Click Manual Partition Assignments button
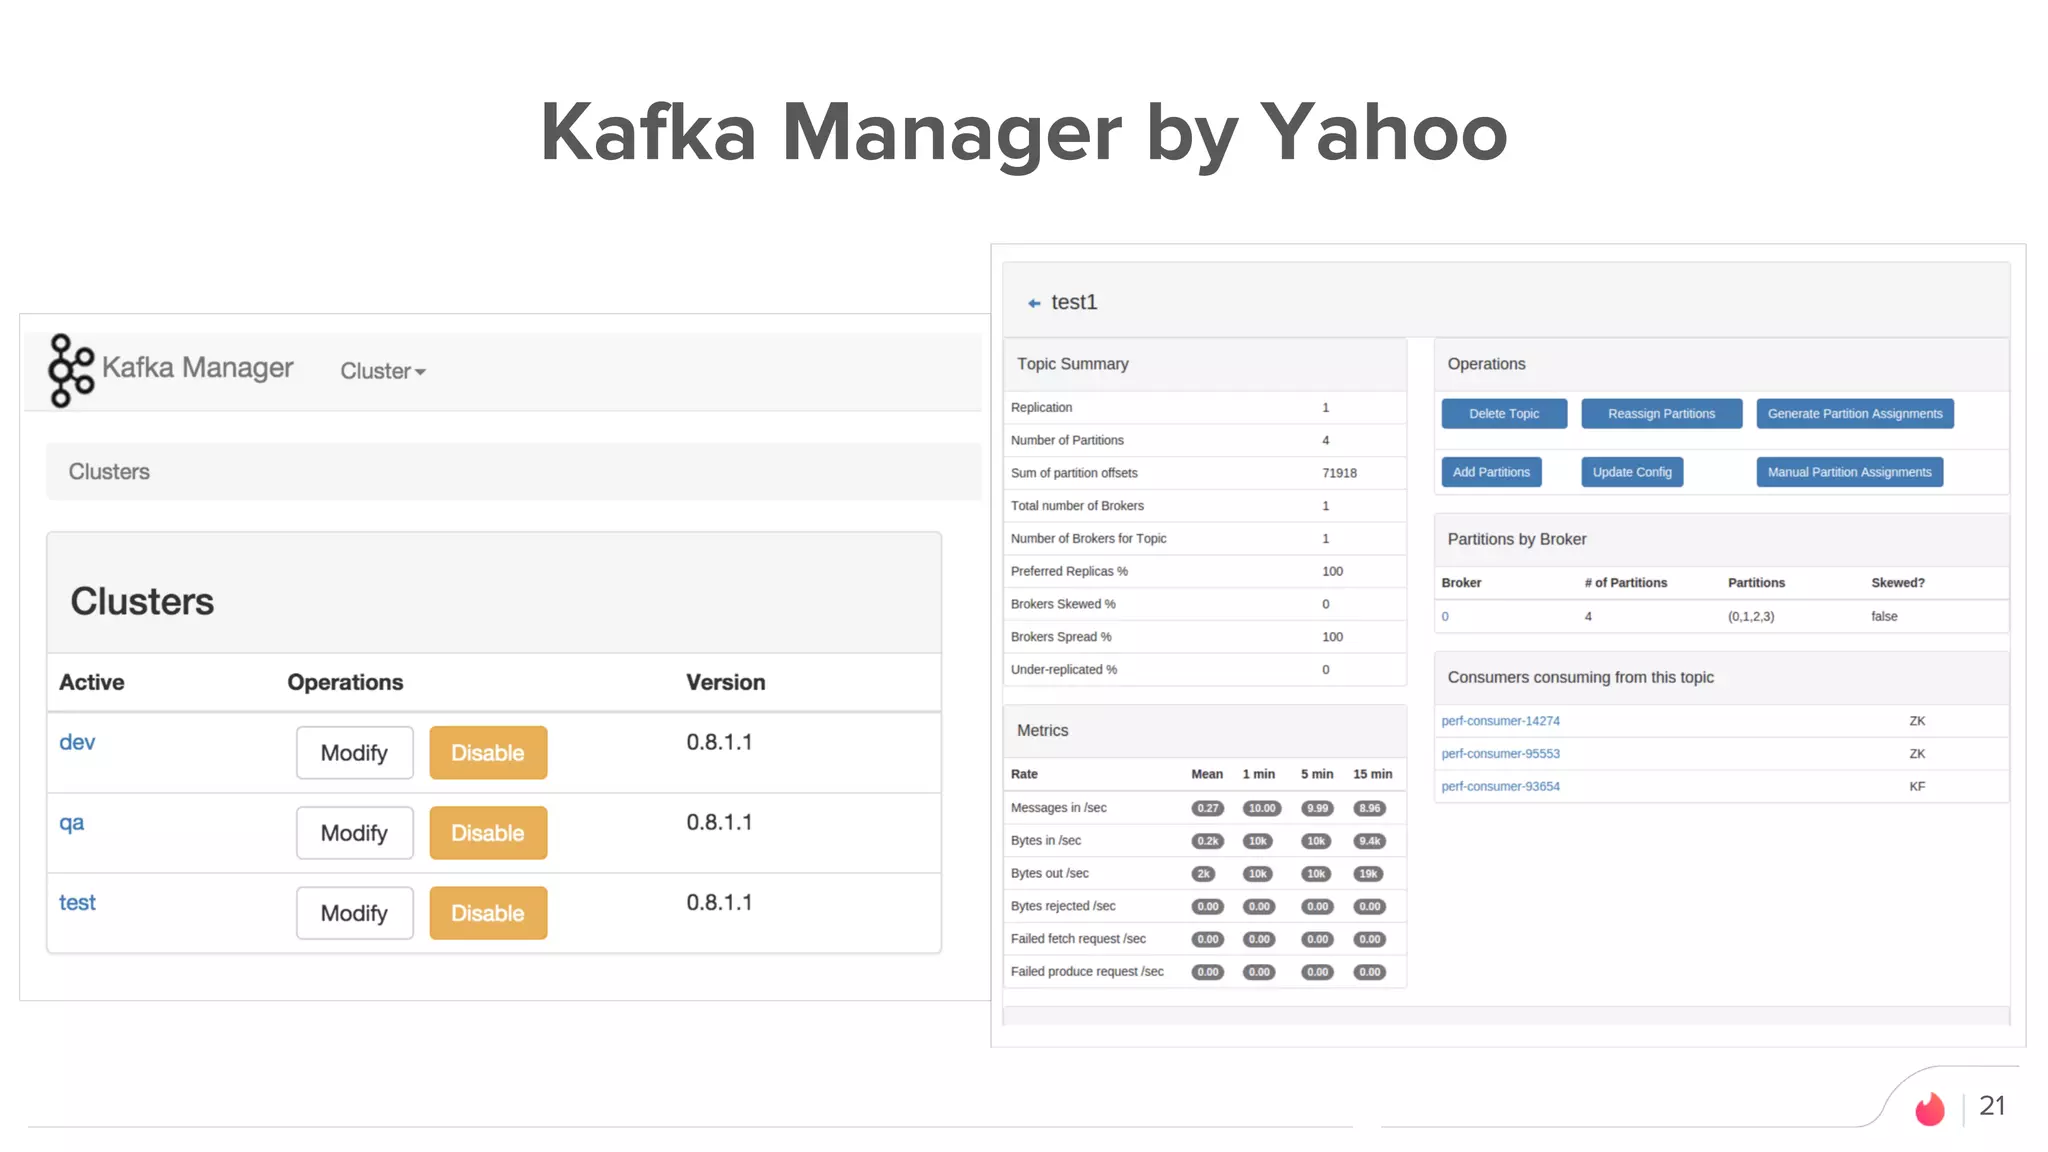The height and width of the screenshot is (1152, 2048). [1850, 472]
